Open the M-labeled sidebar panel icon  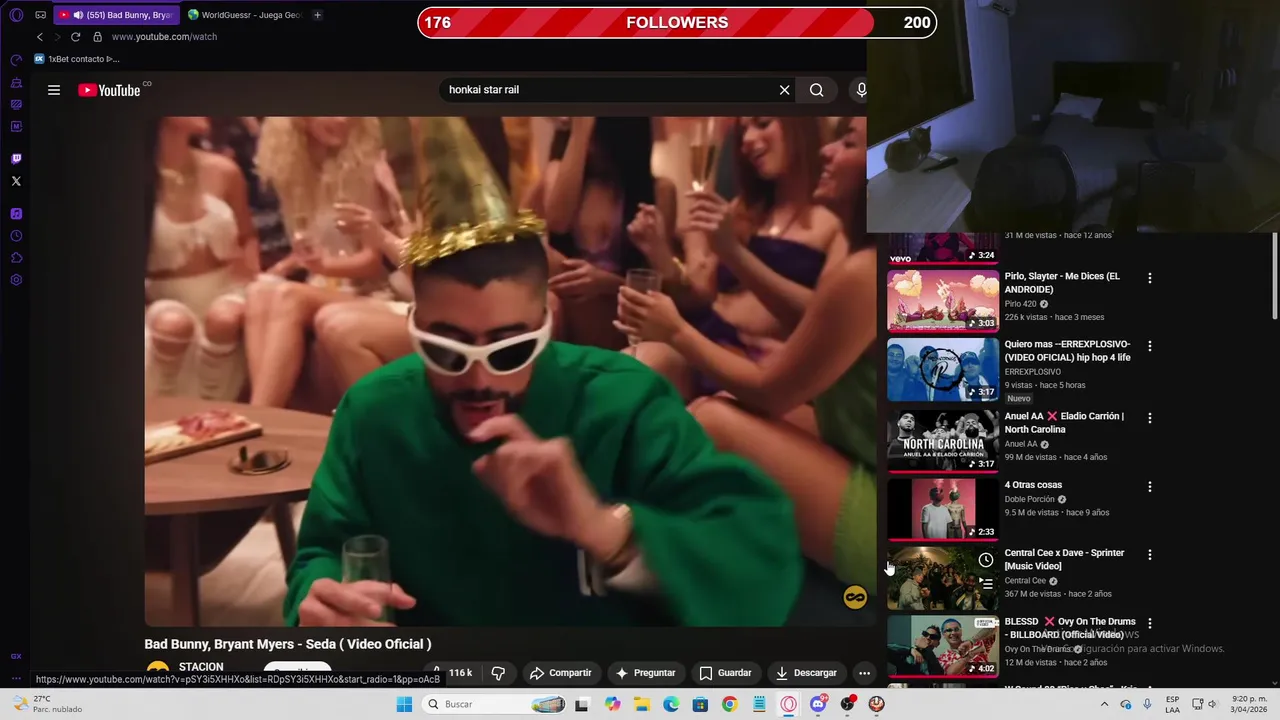[16, 126]
